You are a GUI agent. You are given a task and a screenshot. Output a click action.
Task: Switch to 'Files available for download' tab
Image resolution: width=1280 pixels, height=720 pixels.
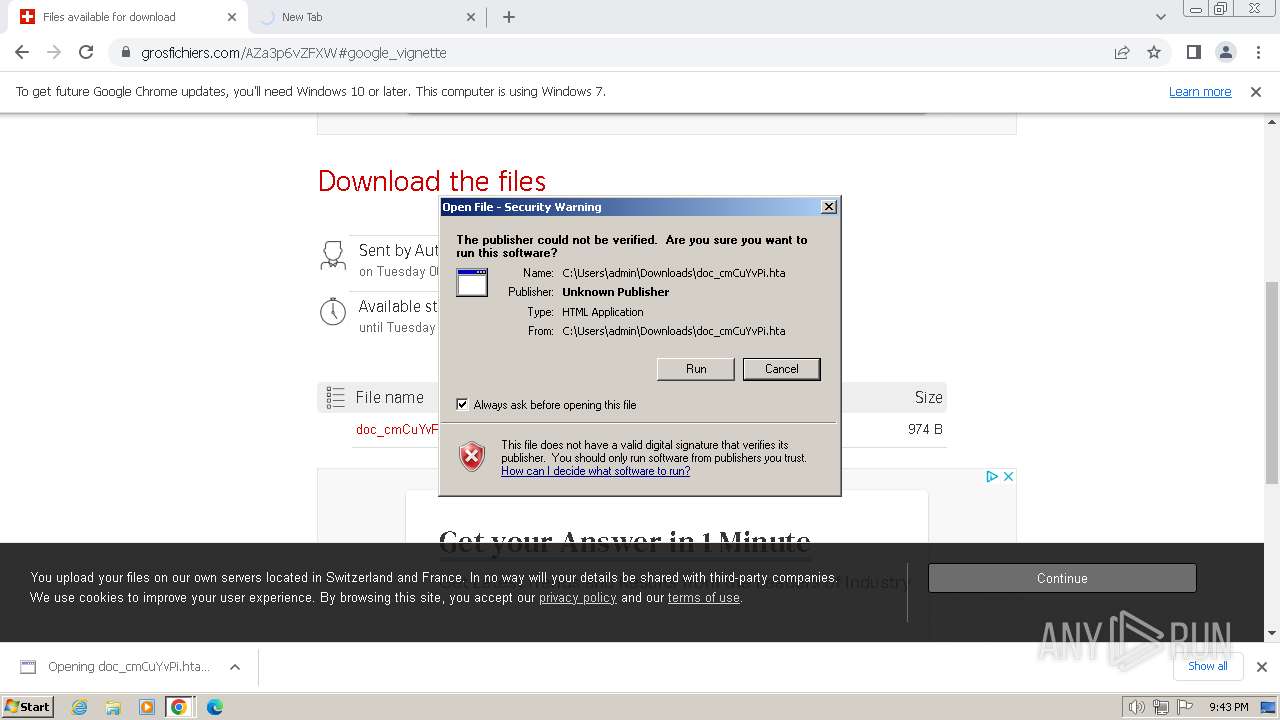point(125,17)
